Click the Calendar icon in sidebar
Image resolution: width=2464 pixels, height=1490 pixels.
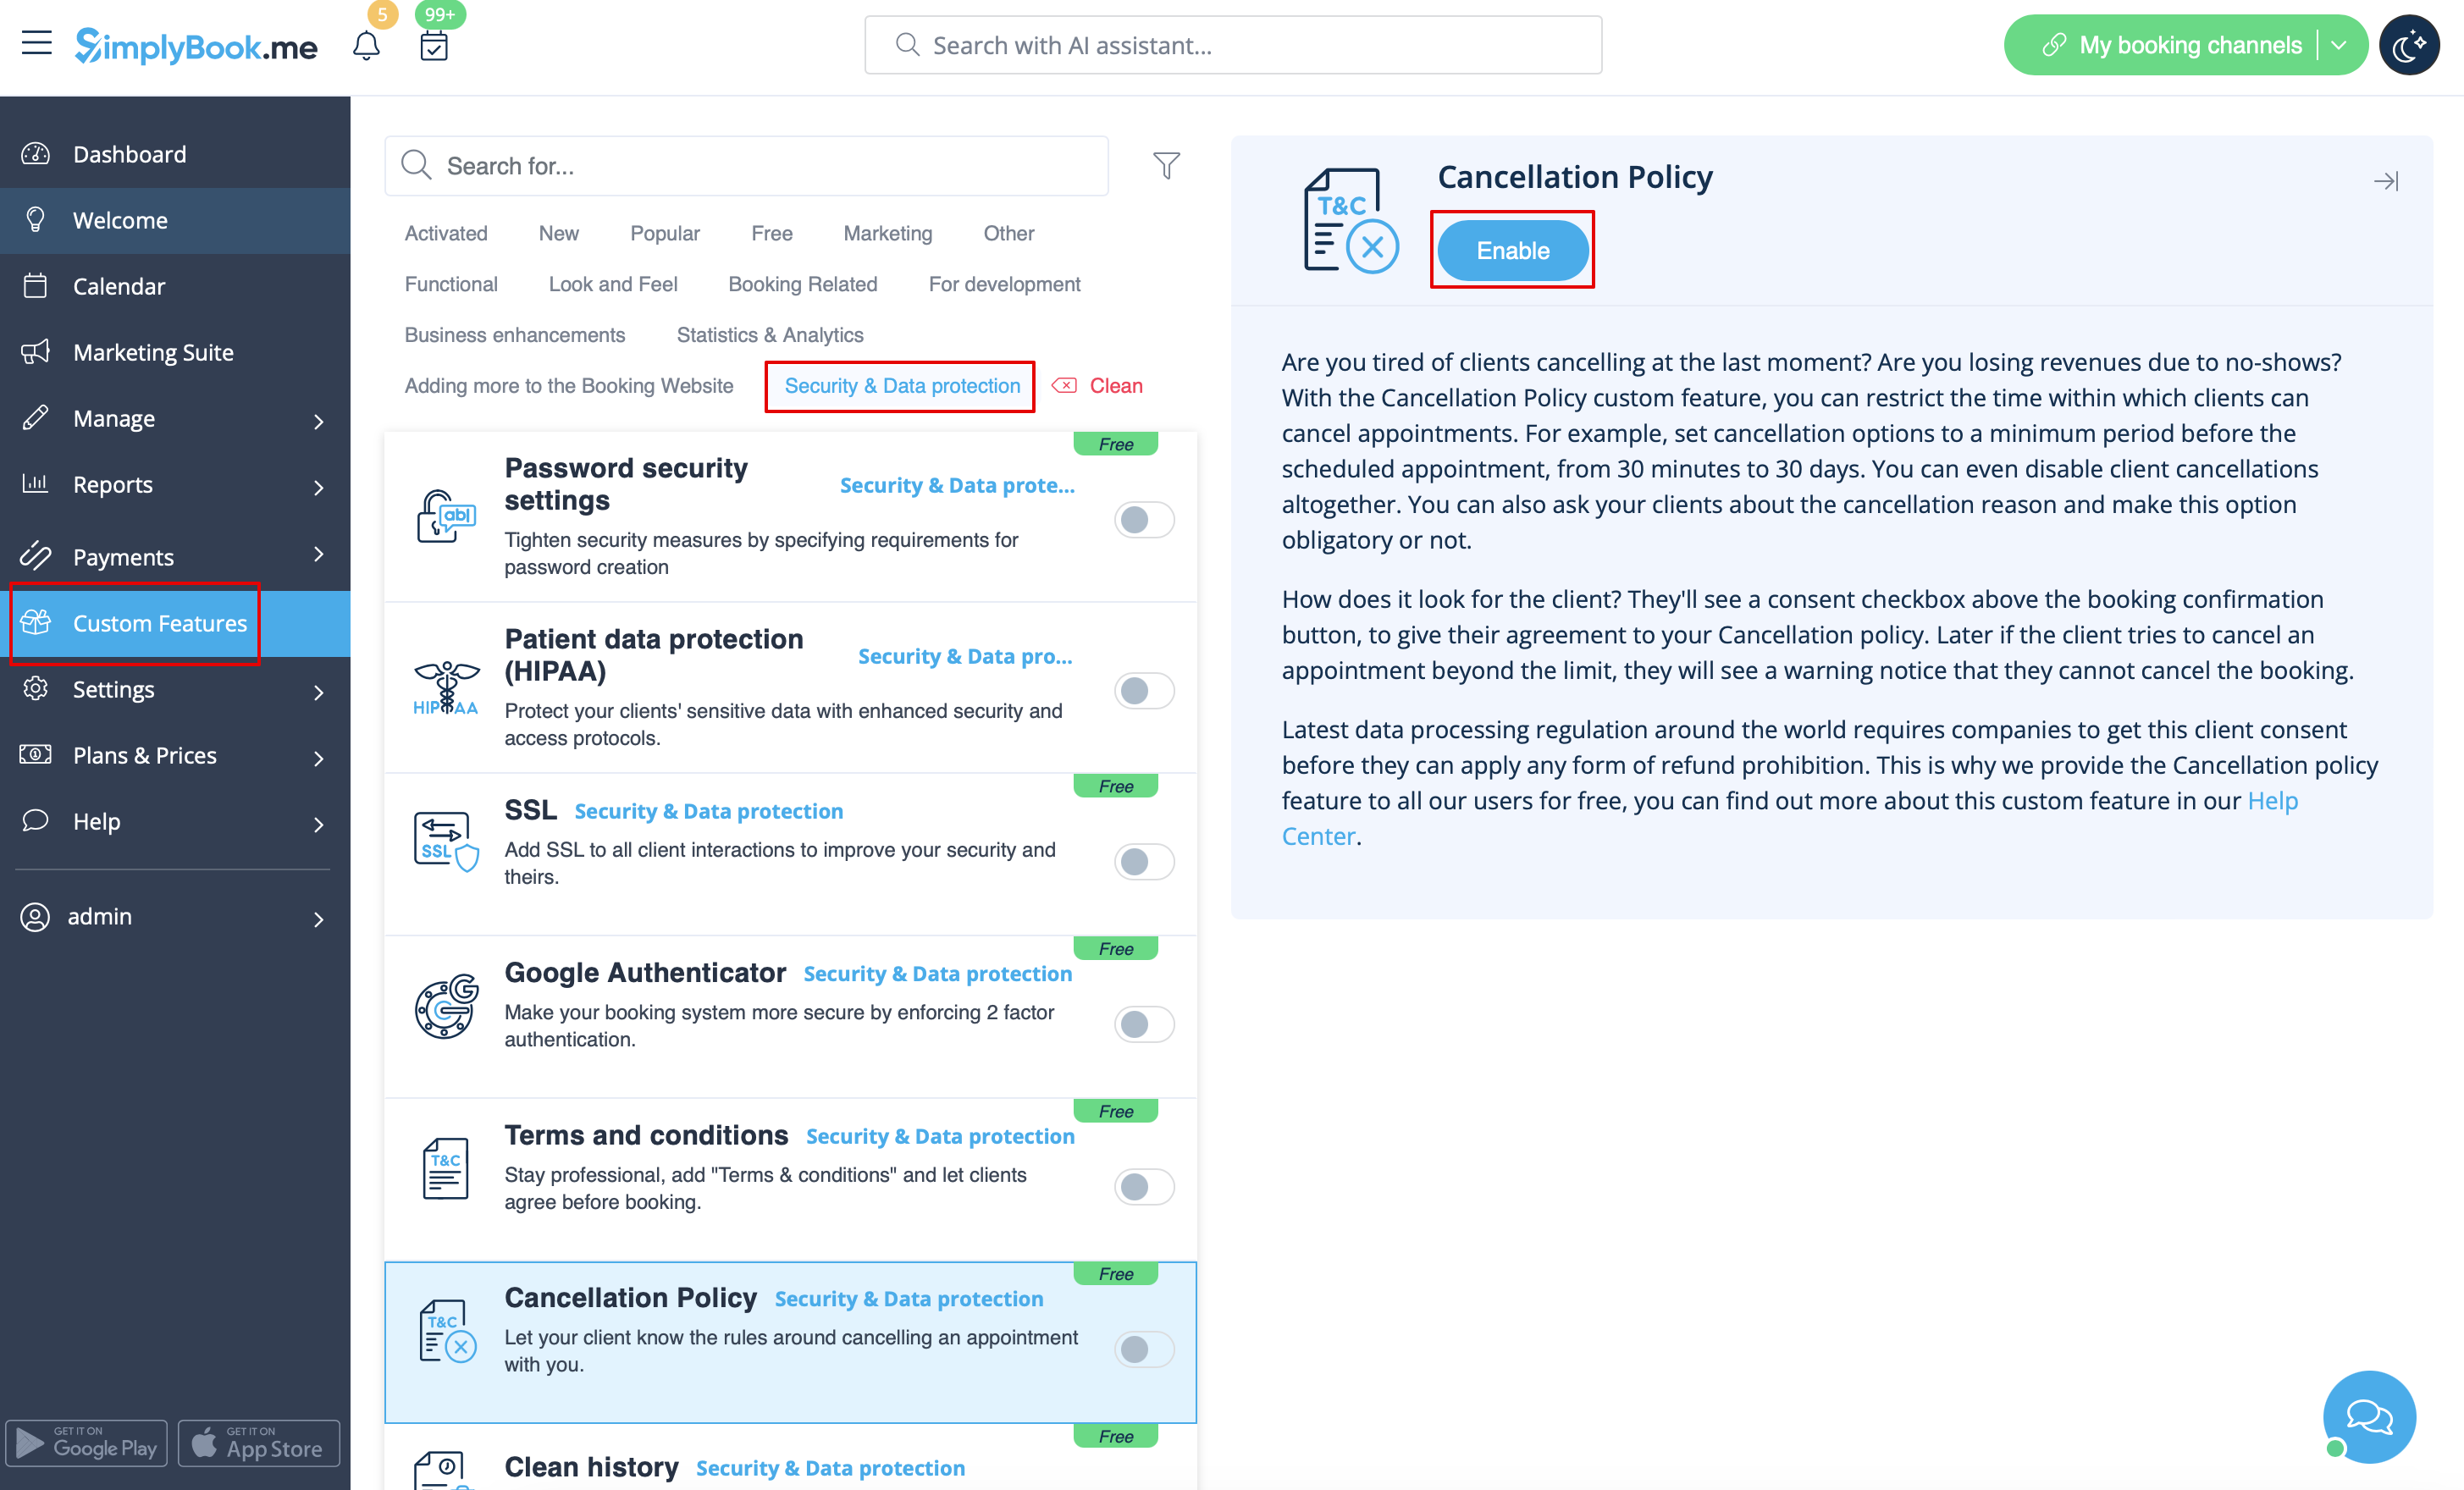[36, 285]
